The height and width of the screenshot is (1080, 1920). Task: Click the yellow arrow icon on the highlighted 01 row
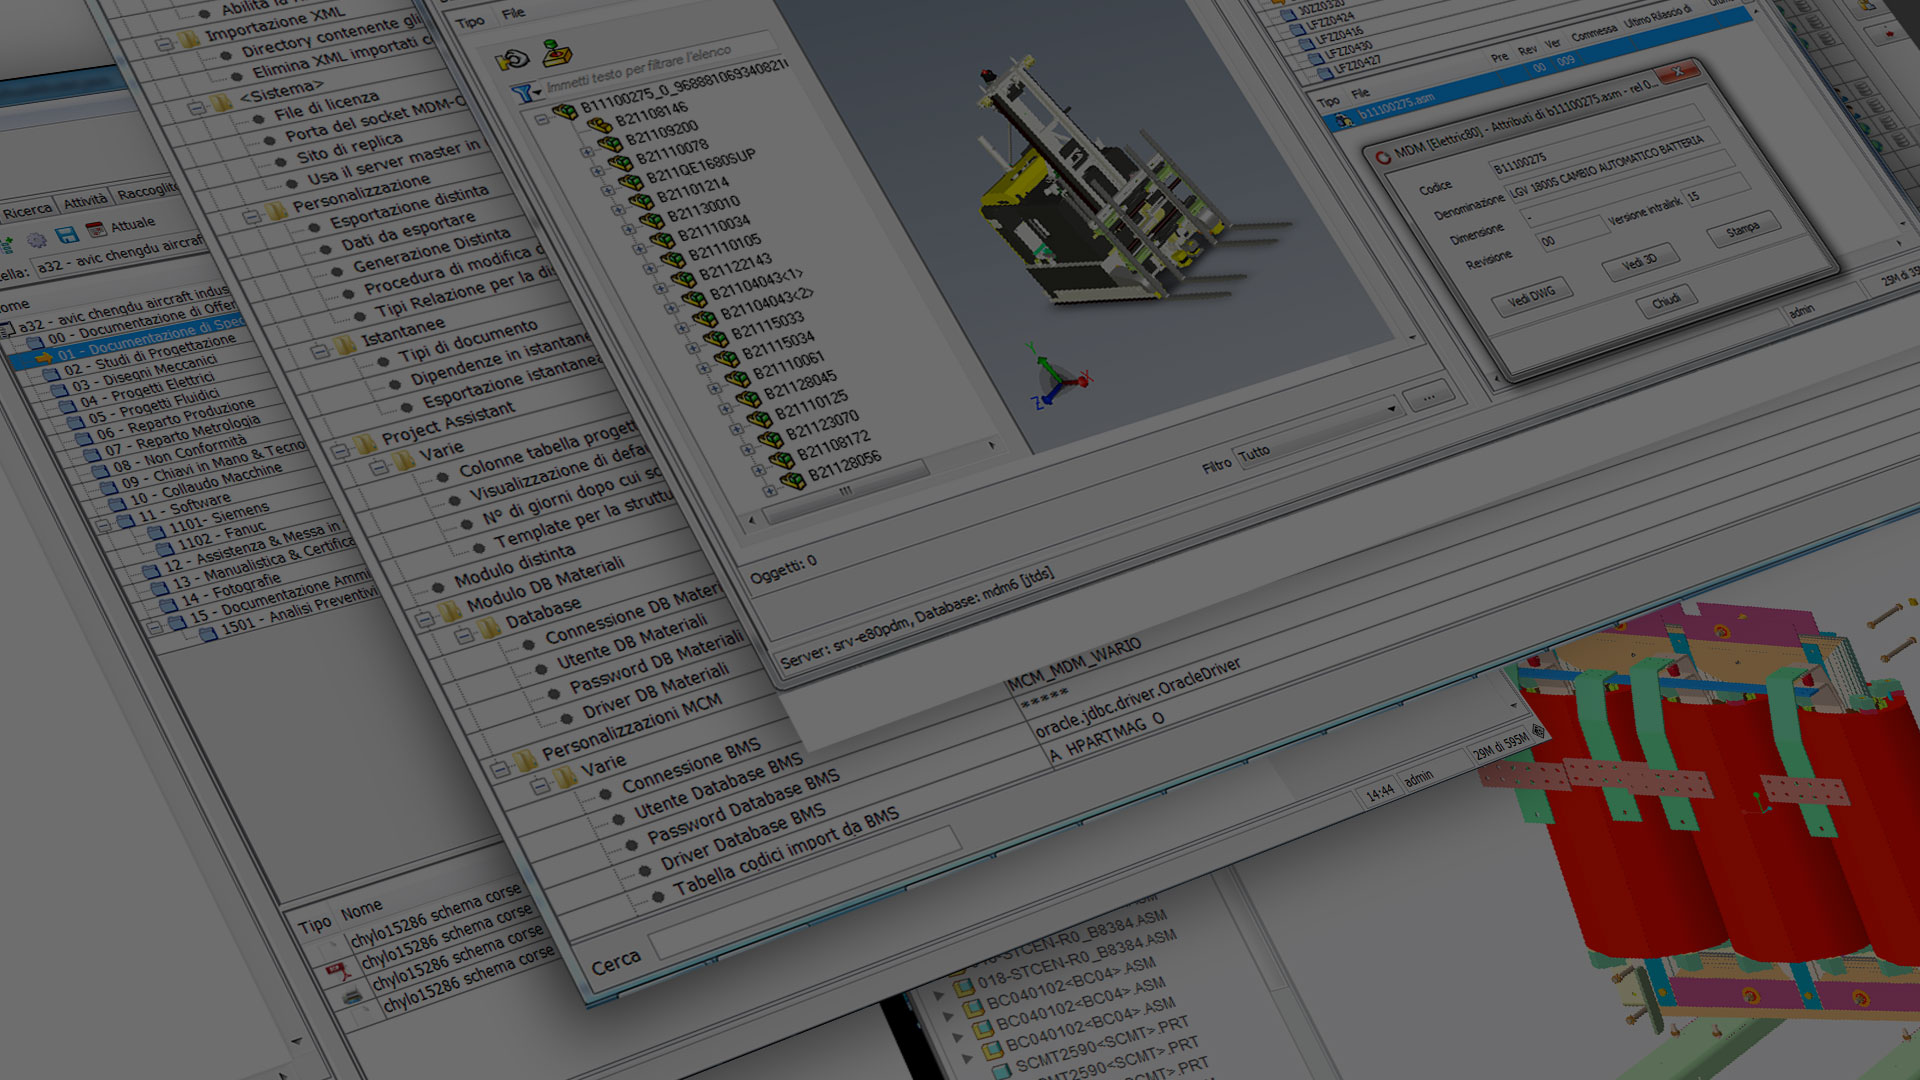pos(44,356)
